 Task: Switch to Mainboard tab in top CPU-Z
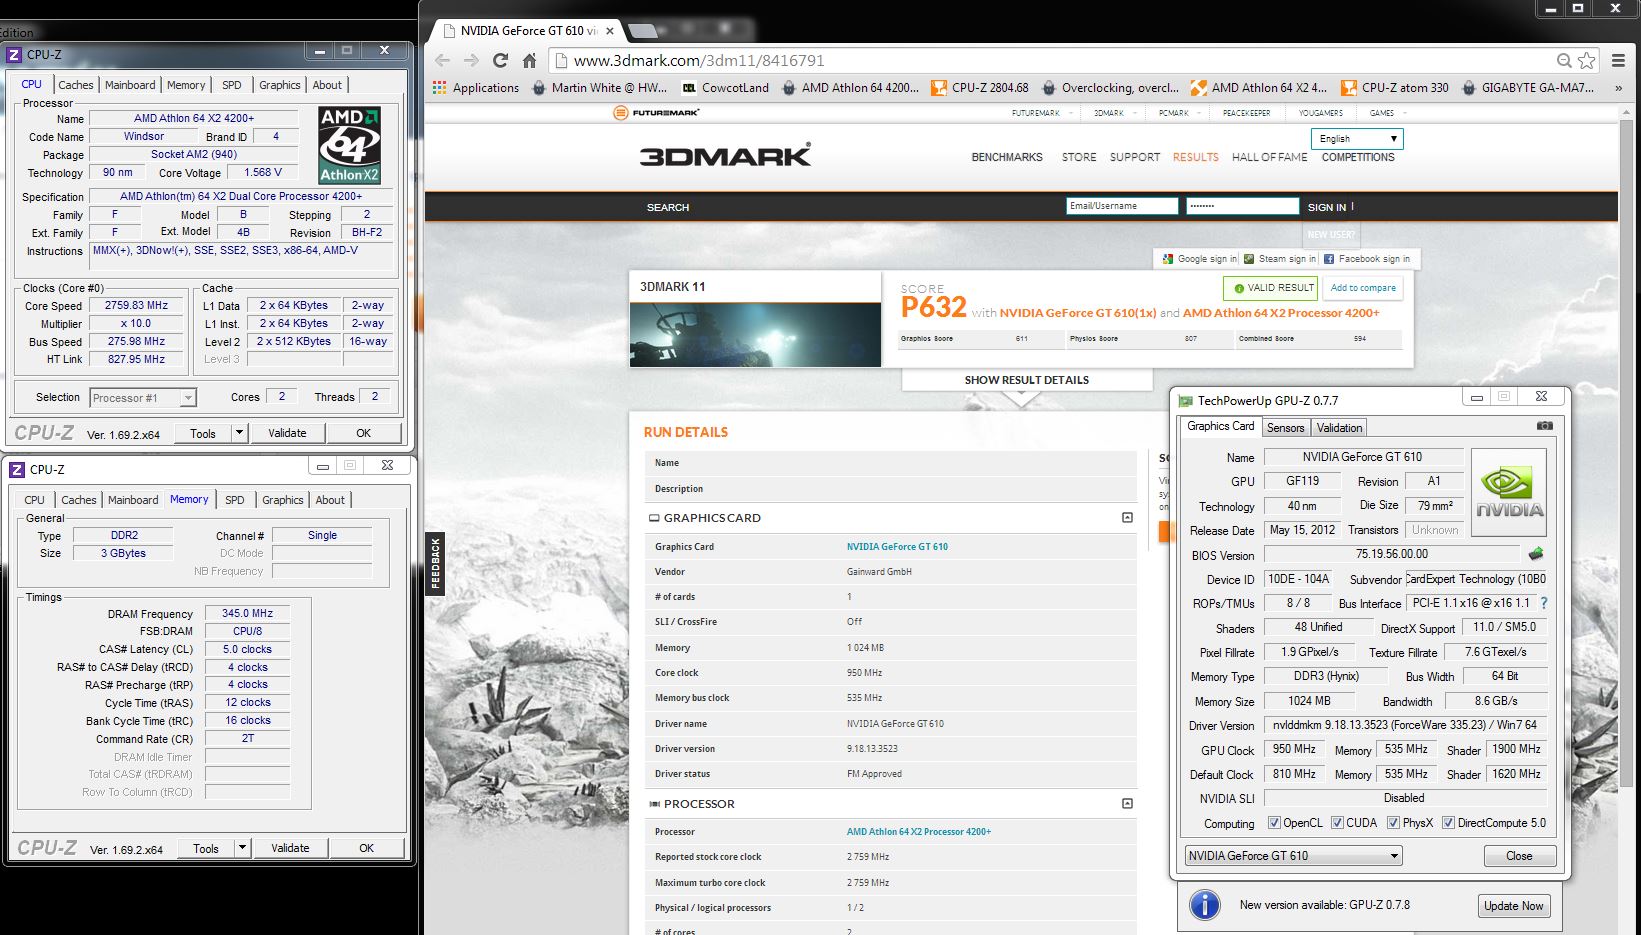[x=130, y=85]
